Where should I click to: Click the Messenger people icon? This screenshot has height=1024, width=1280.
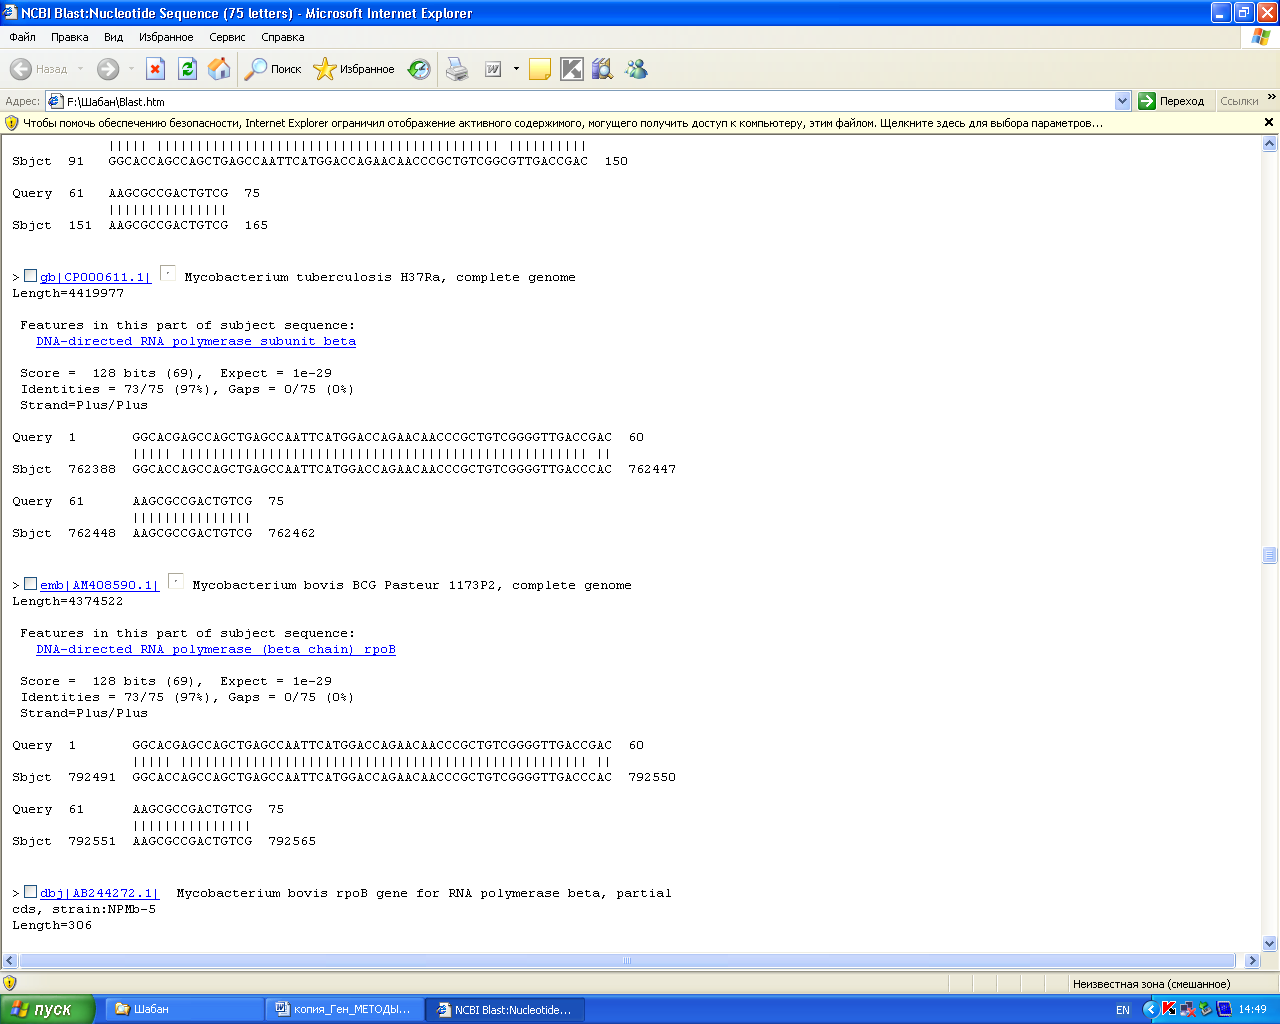636,69
